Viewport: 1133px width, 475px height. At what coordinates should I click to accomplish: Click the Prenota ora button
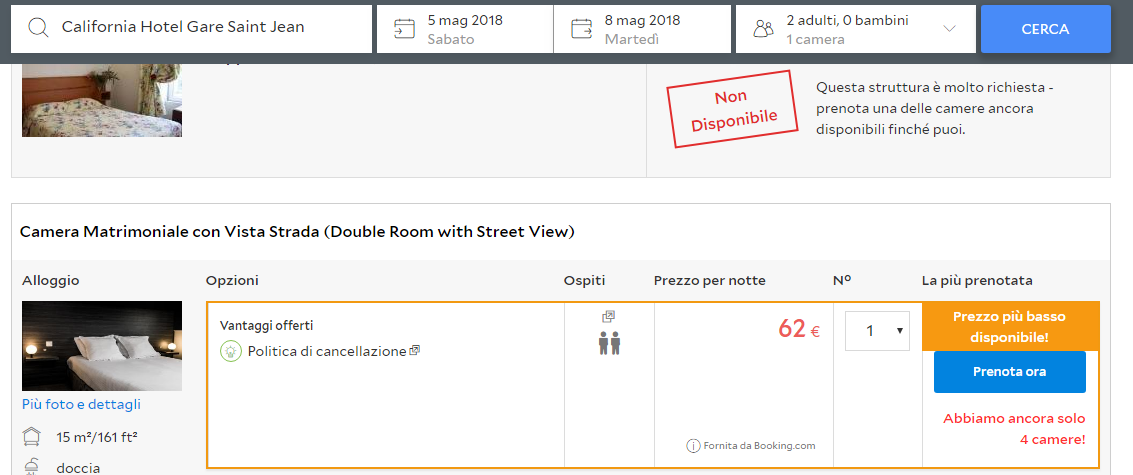point(1009,372)
